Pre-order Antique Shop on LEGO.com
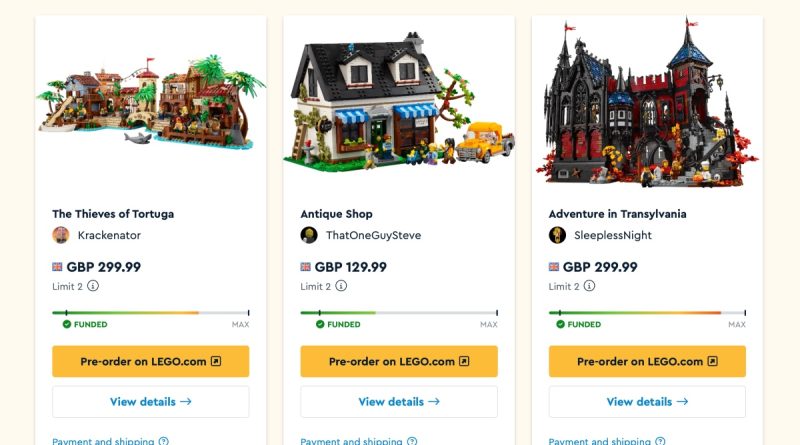 click(398, 361)
